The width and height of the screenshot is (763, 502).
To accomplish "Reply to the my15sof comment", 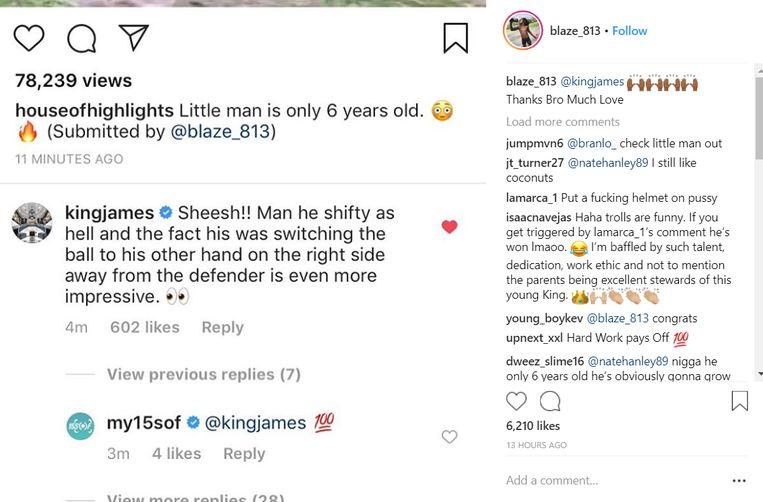I will 244,453.
